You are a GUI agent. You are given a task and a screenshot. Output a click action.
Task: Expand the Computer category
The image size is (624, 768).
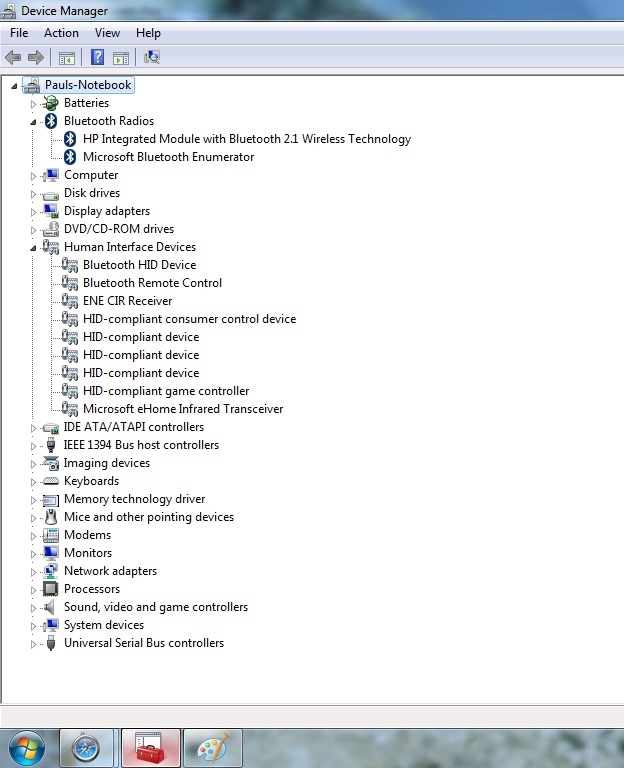[33, 176]
